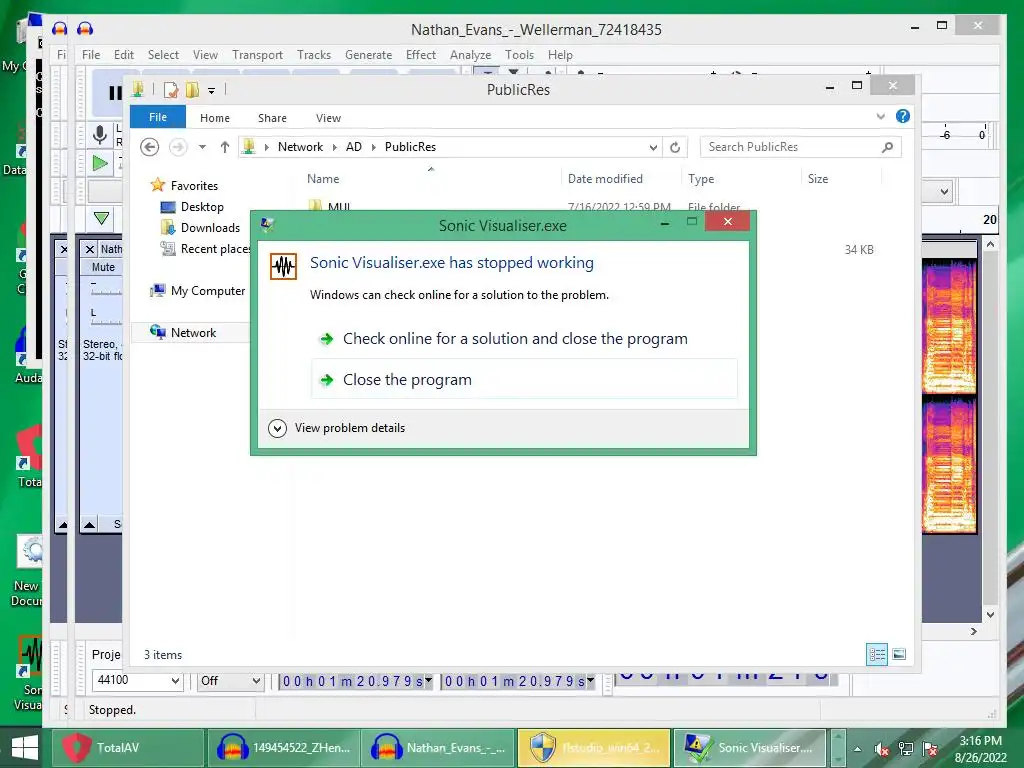1024x768 pixels.
Task: Sort by the Size column header
Action: 818,178
